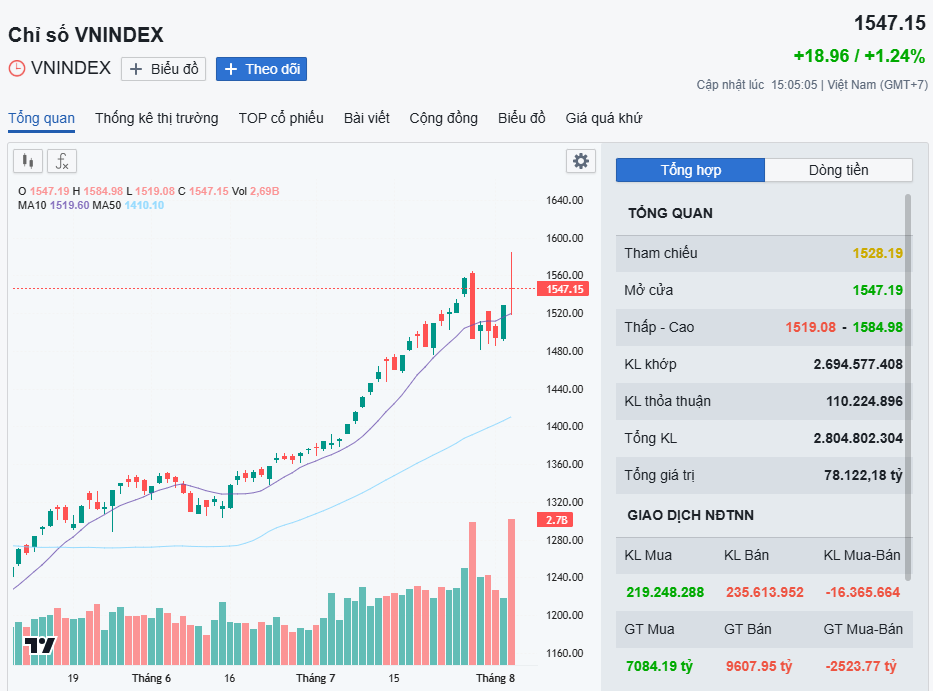The height and width of the screenshot is (691, 933).
Task: Click the 1400.00 price axis label
Action: 565,426
